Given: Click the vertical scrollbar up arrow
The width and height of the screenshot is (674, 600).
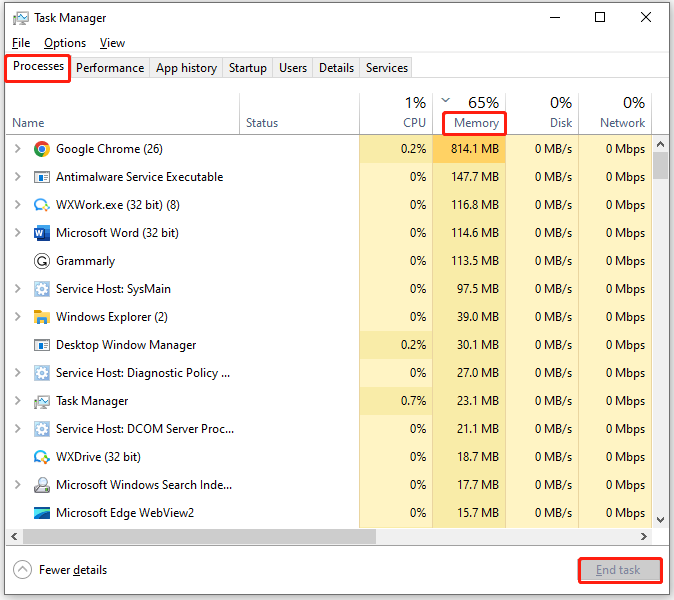Looking at the screenshot, I should pos(661,144).
